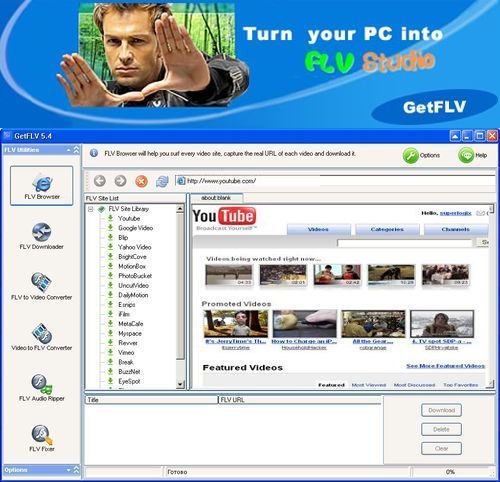Viewport: 500px width, 482px height.
Task: Open the Options wrench button
Action: coord(421,155)
